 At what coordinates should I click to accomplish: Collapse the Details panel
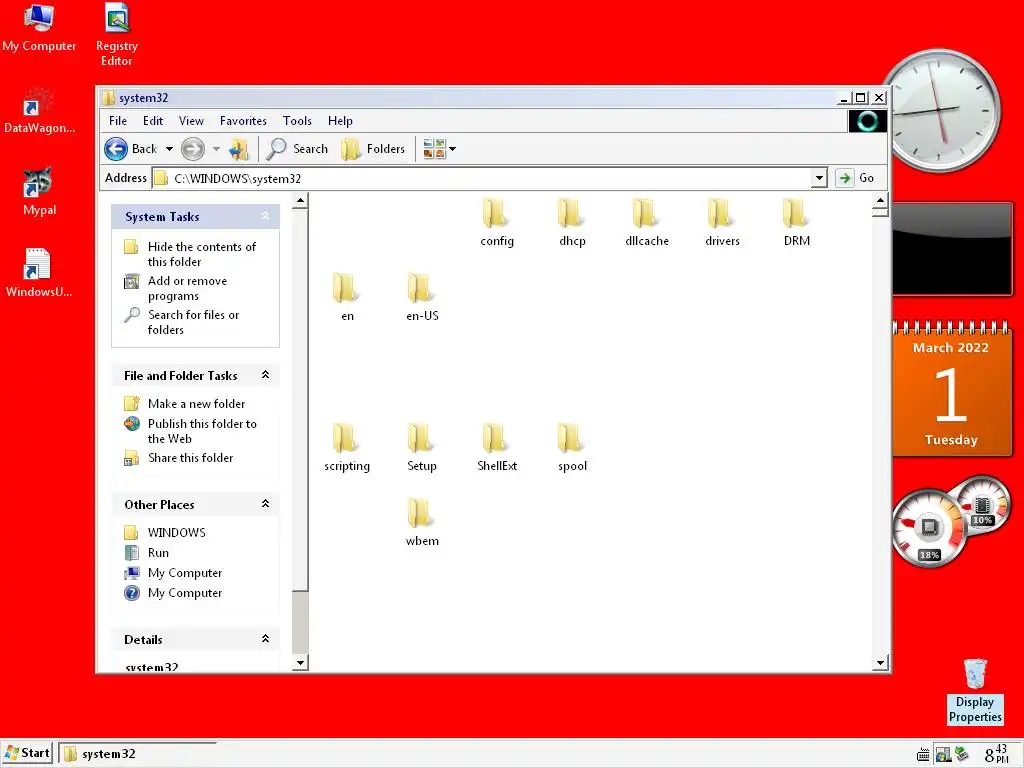tap(265, 638)
